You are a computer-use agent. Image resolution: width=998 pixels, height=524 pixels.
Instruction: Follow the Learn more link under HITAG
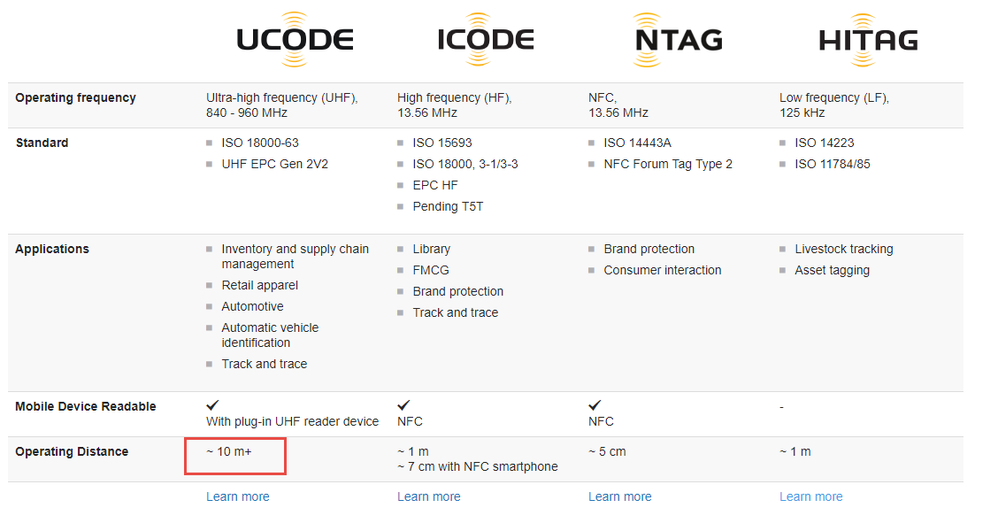click(811, 497)
